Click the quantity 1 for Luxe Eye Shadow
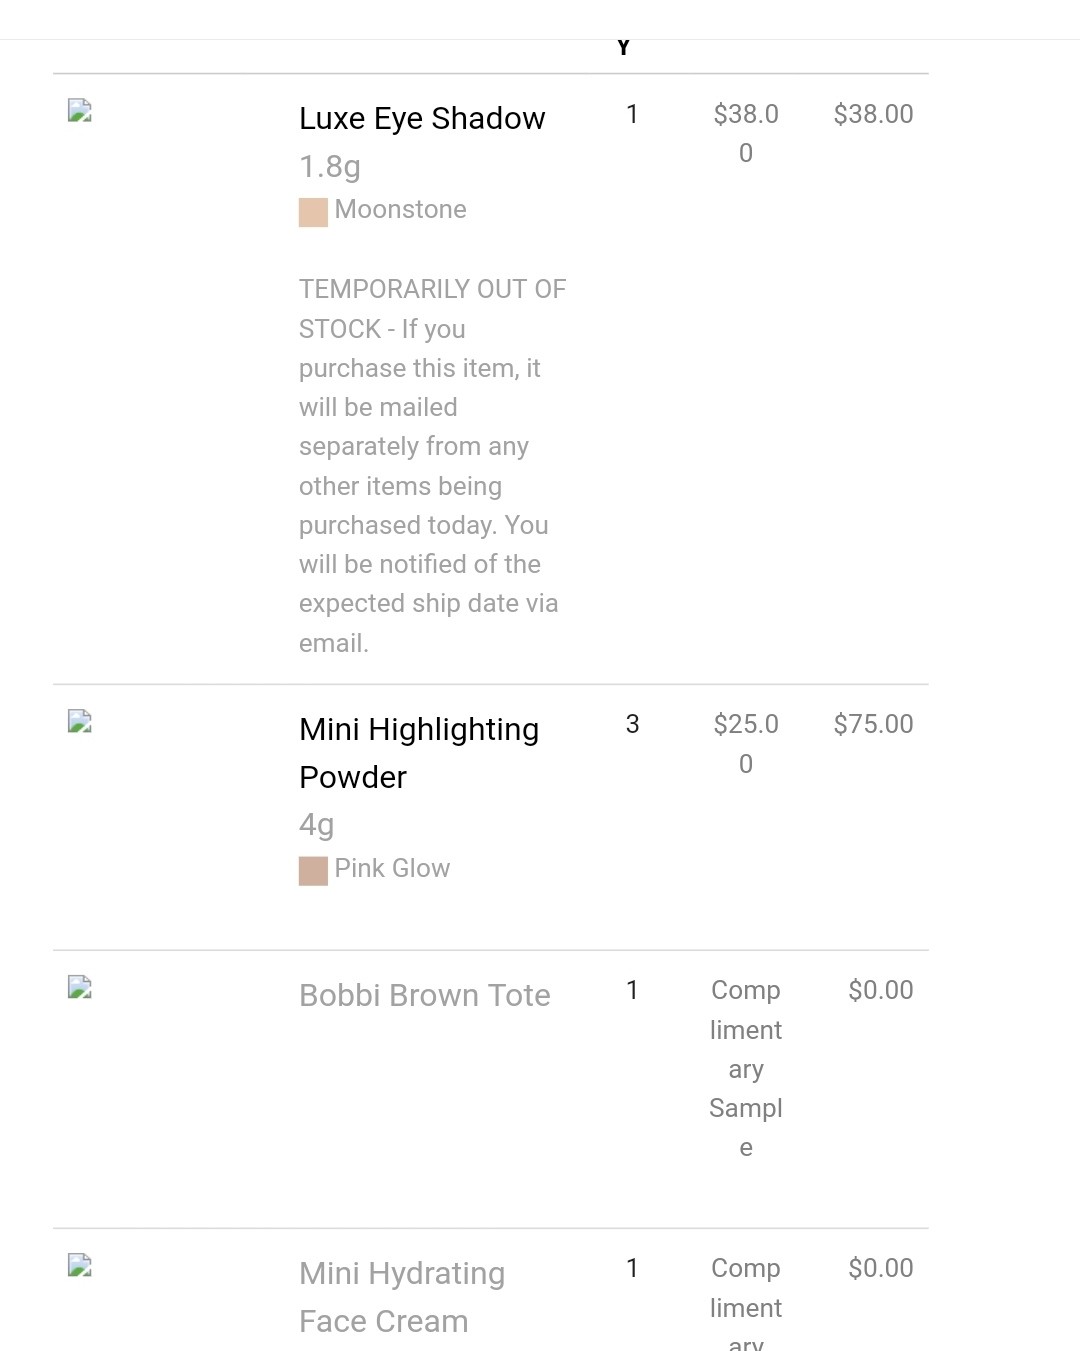The height and width of the screenshot is (1351, 1080). pos(632,114)
